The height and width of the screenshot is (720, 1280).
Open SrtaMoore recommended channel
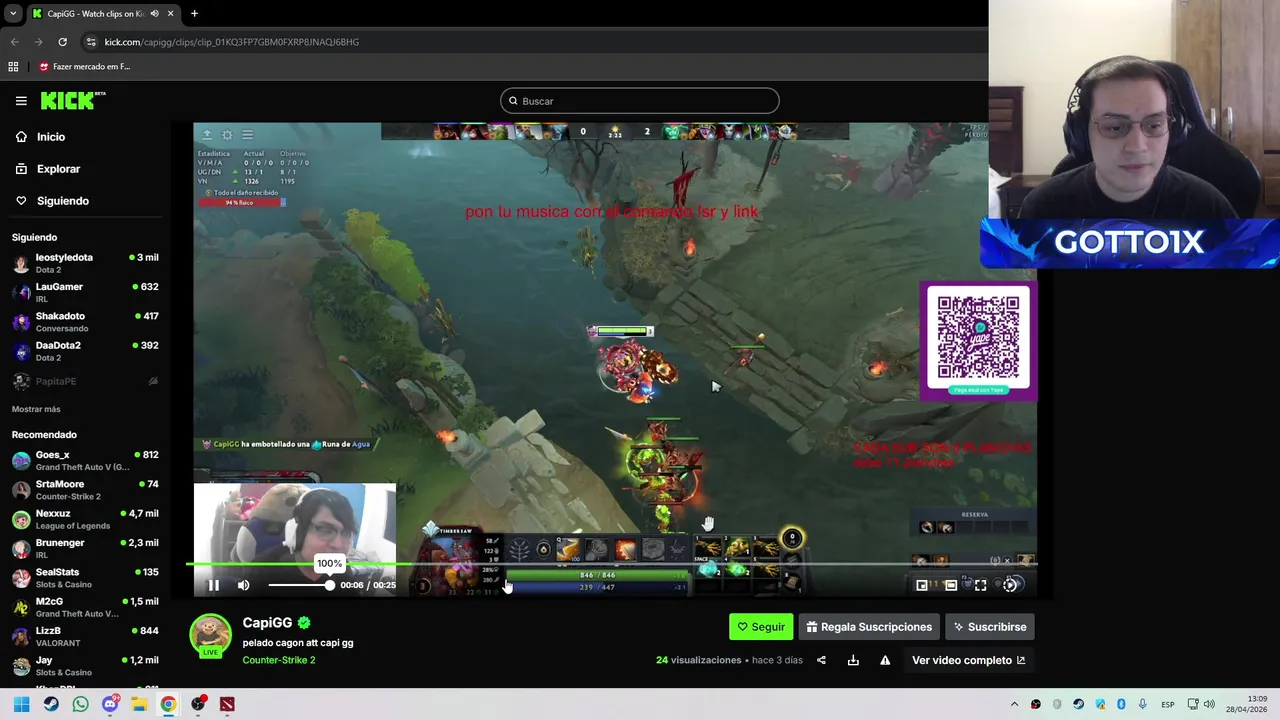(x=85, y=490)
